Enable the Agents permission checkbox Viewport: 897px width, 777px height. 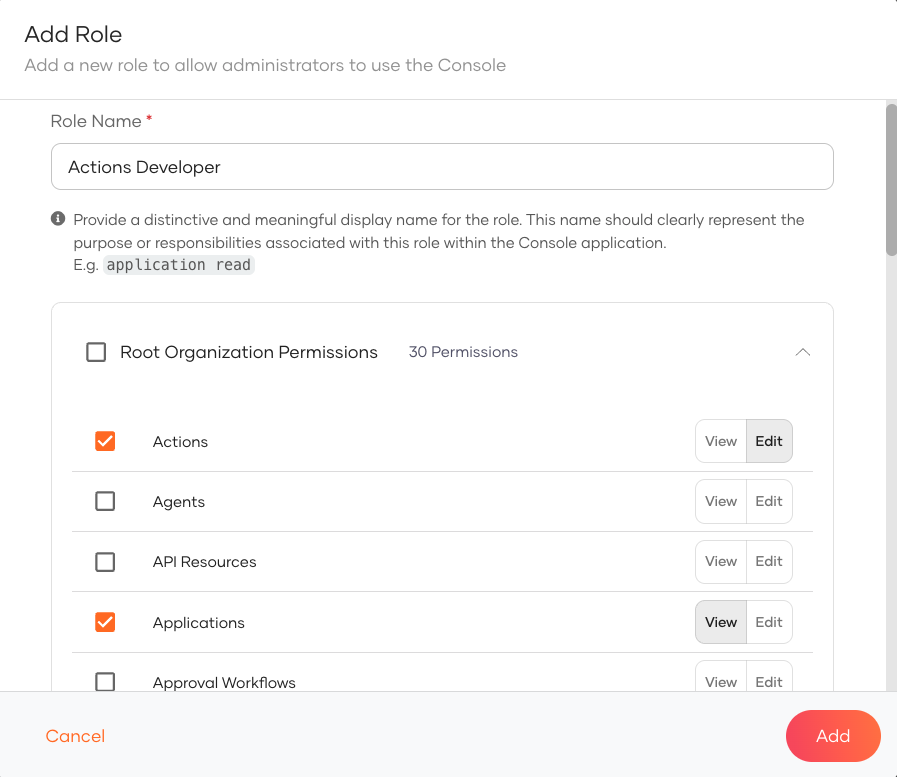pyautogui.click(x=105, y=501)
